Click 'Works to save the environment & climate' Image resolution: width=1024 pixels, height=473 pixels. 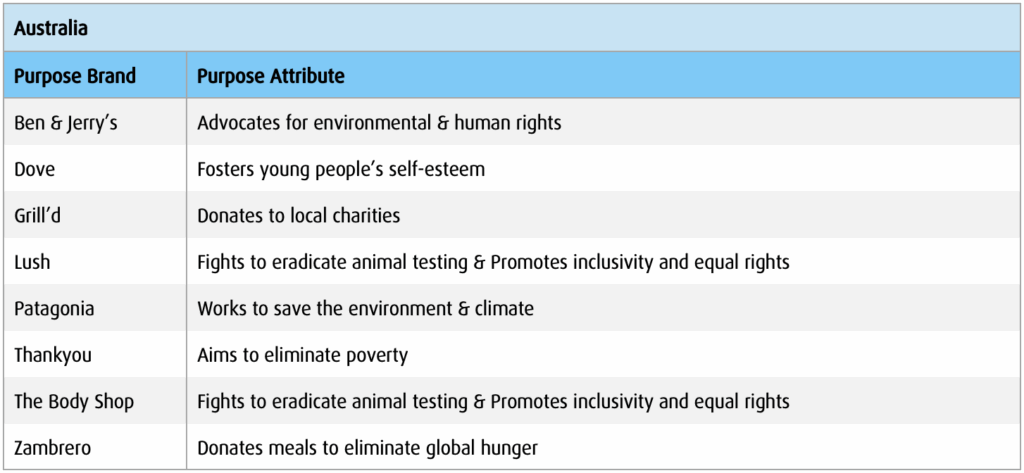[365, 308]
